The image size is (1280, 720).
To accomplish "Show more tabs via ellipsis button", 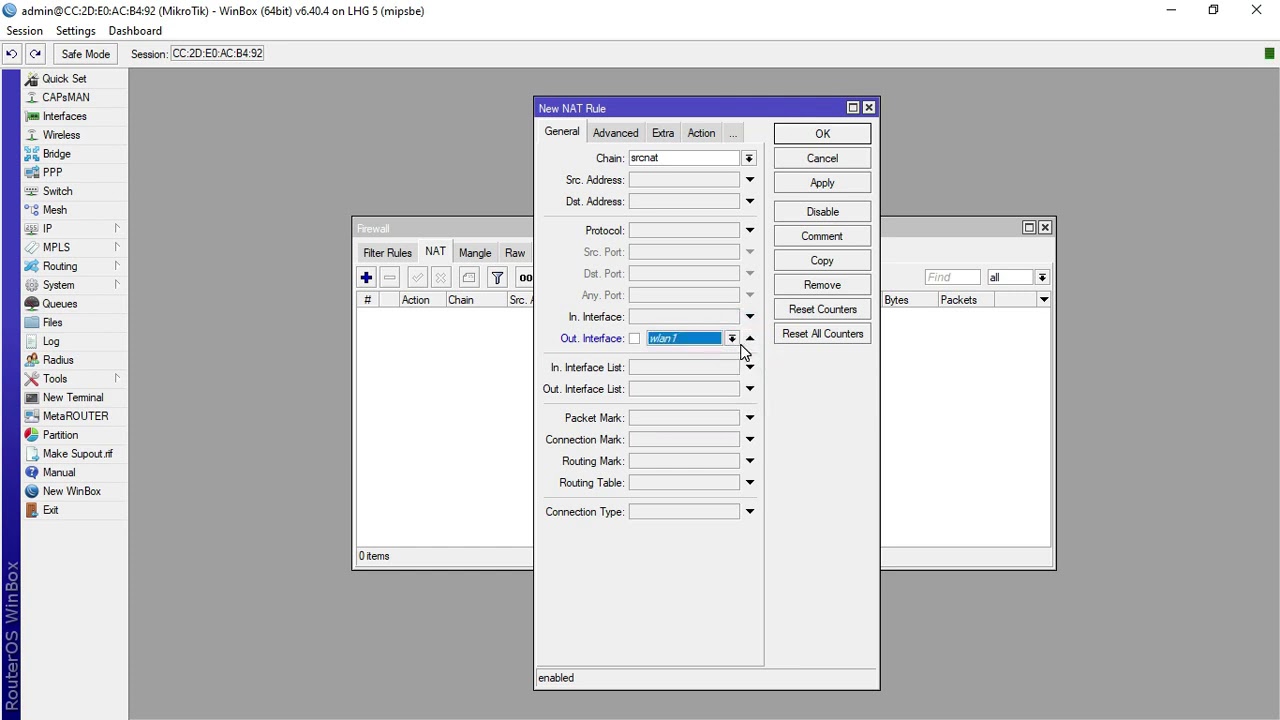I will (733, 133).
